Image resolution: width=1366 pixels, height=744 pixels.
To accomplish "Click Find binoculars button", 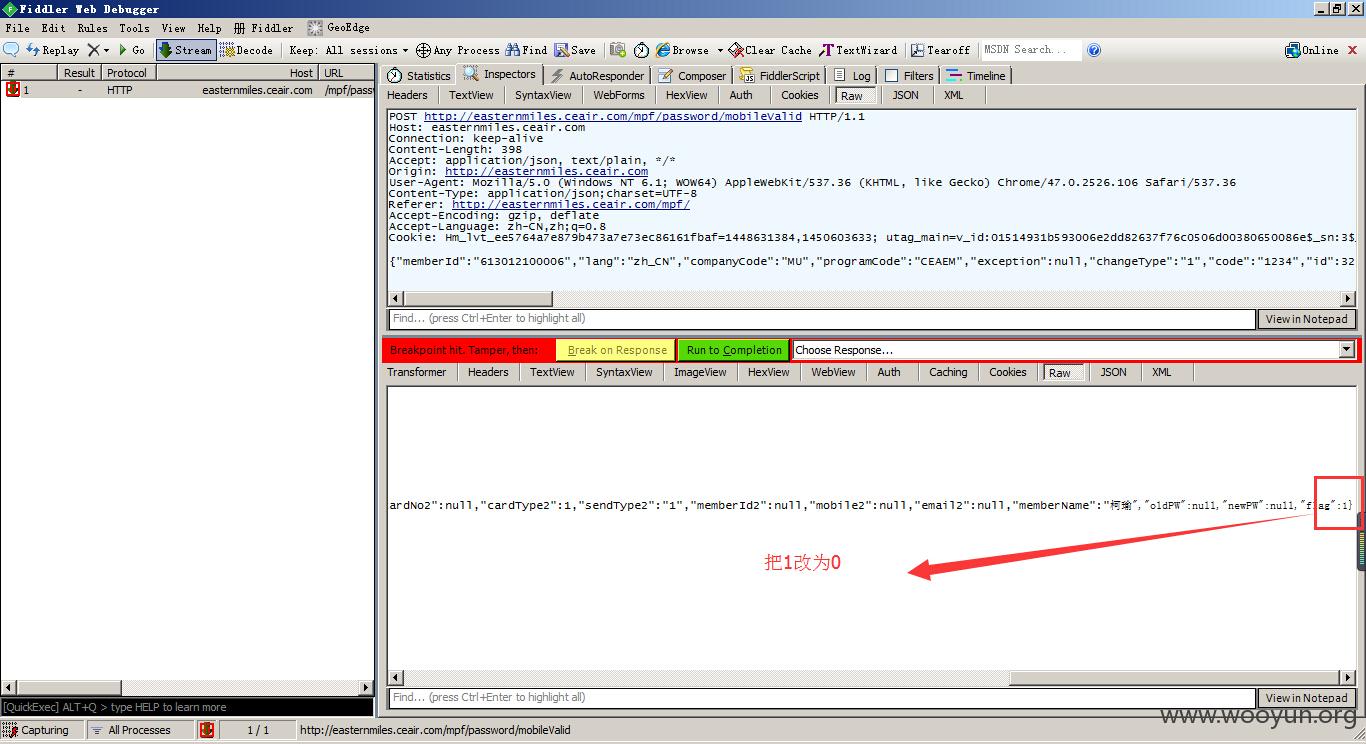I will click(527, 50).
